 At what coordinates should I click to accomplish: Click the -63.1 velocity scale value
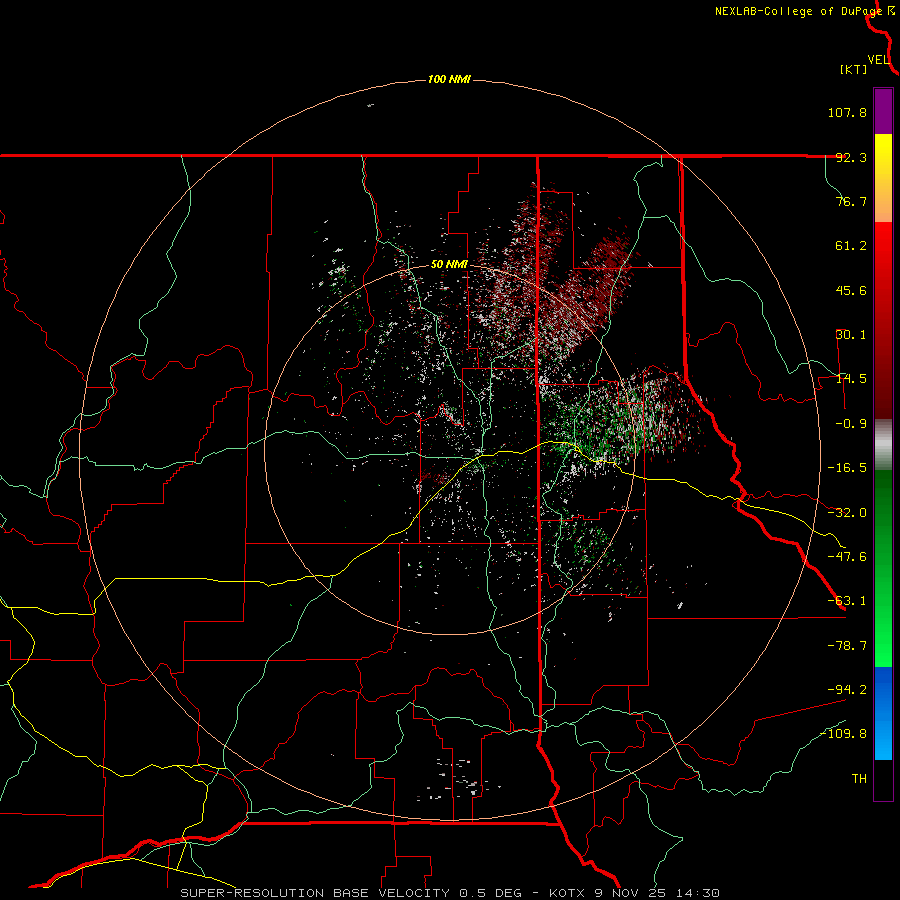click(x=847, y=601)
